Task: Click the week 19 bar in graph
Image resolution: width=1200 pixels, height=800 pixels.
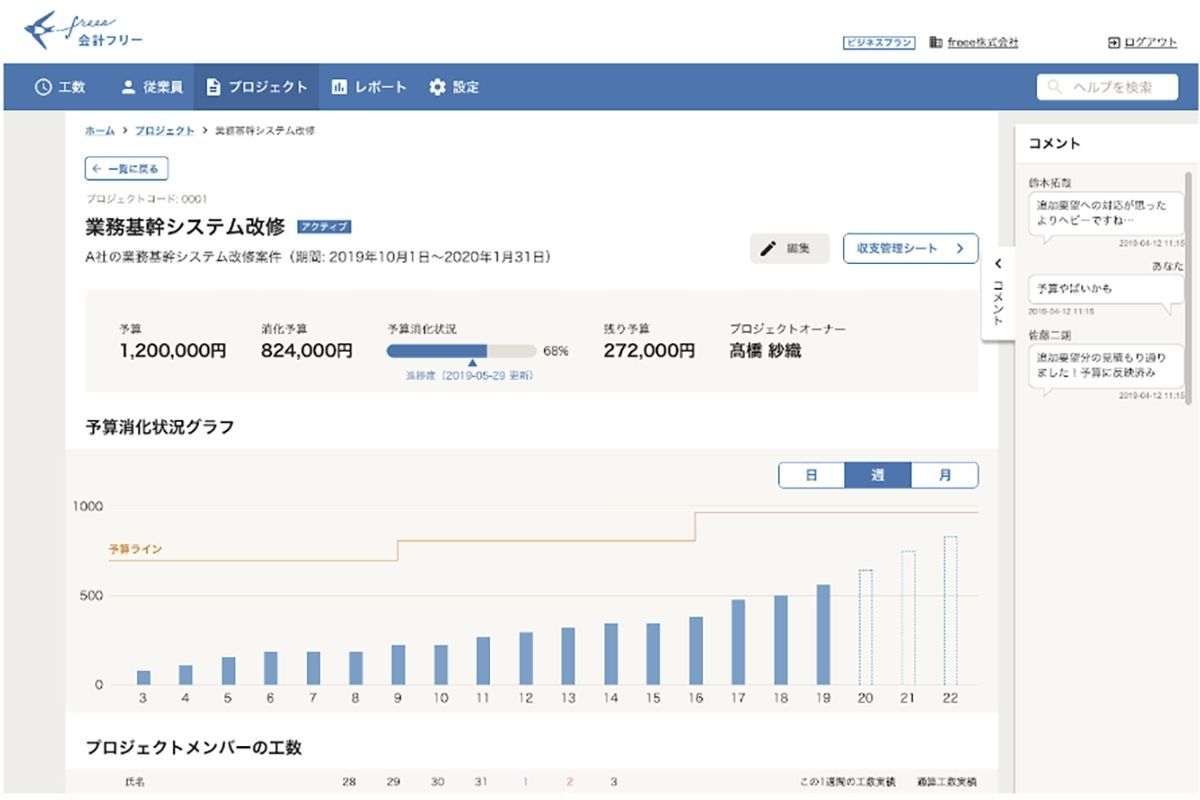Action: click(823, 634)
